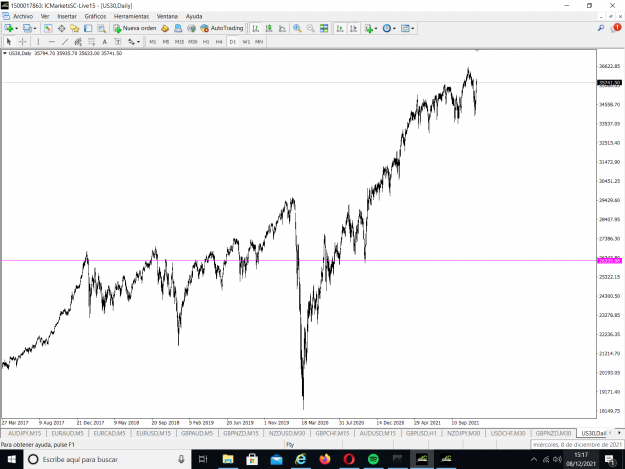Open the Market Watch window icon

pos(48,28)
